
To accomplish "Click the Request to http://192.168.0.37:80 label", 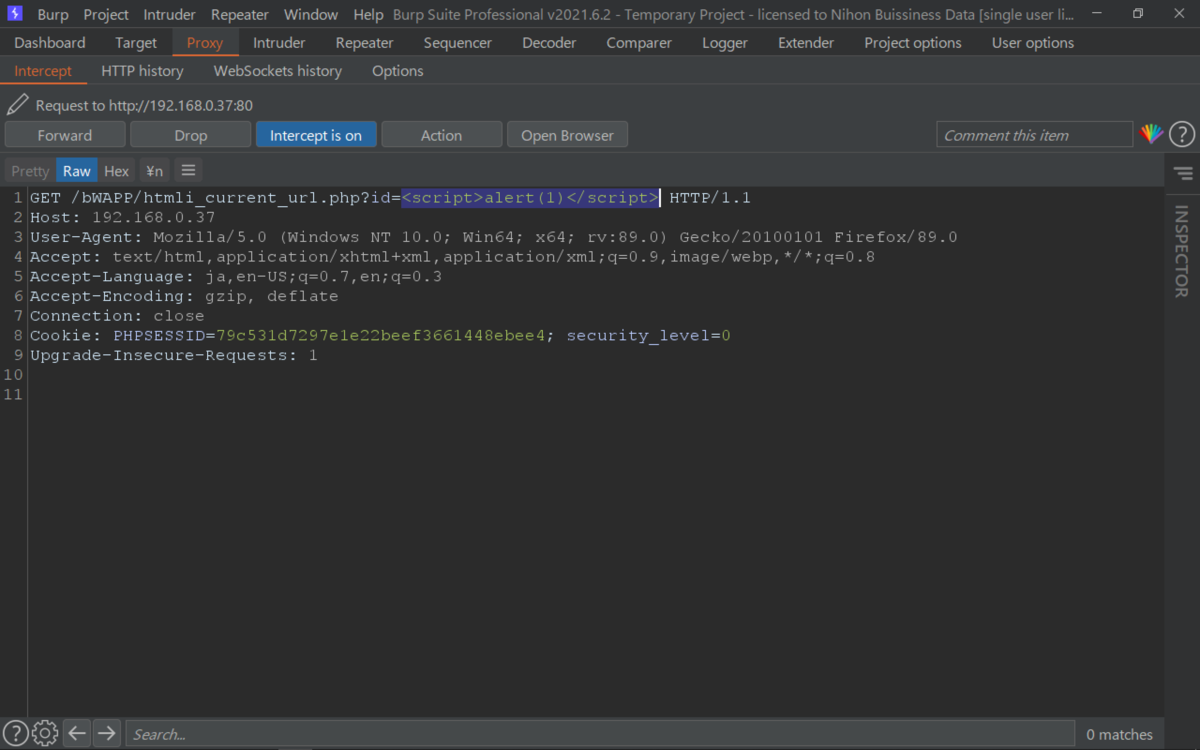I will (x=144, y=105).
